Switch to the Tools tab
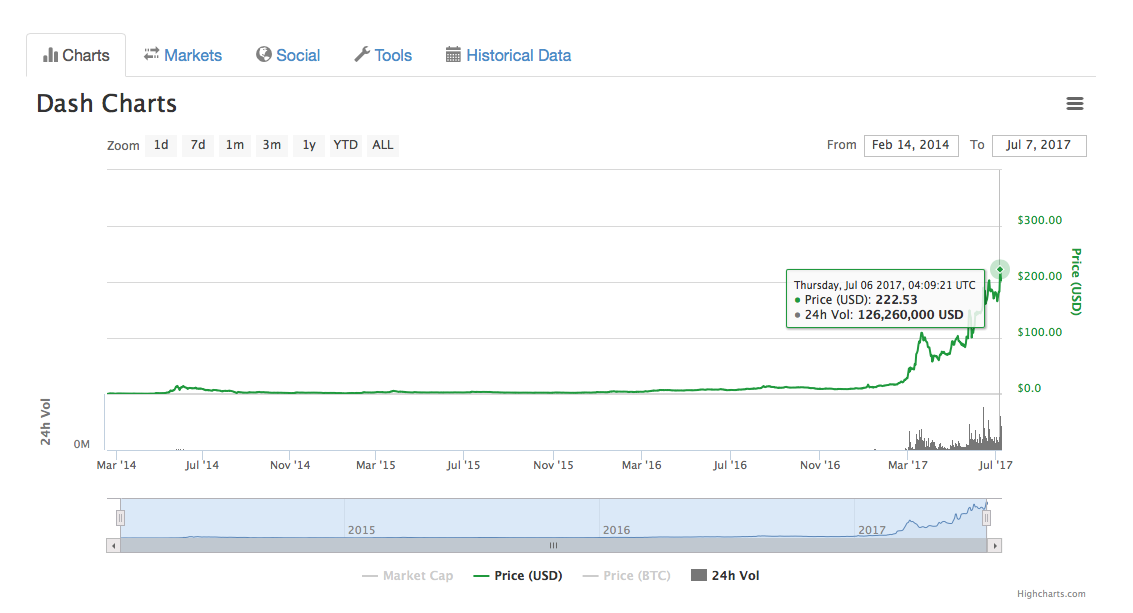The image size is (1133, 613). (383, 56)
